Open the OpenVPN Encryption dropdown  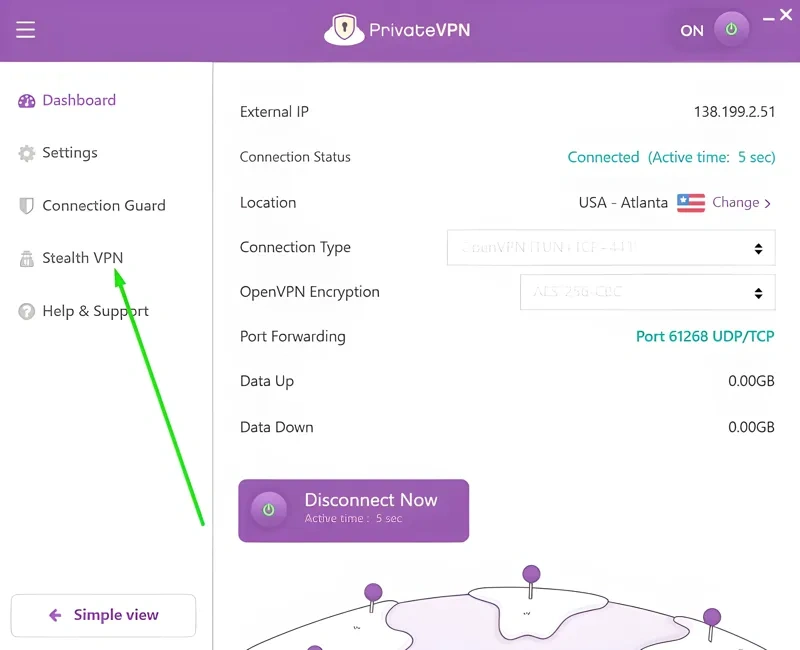(647, 292)
